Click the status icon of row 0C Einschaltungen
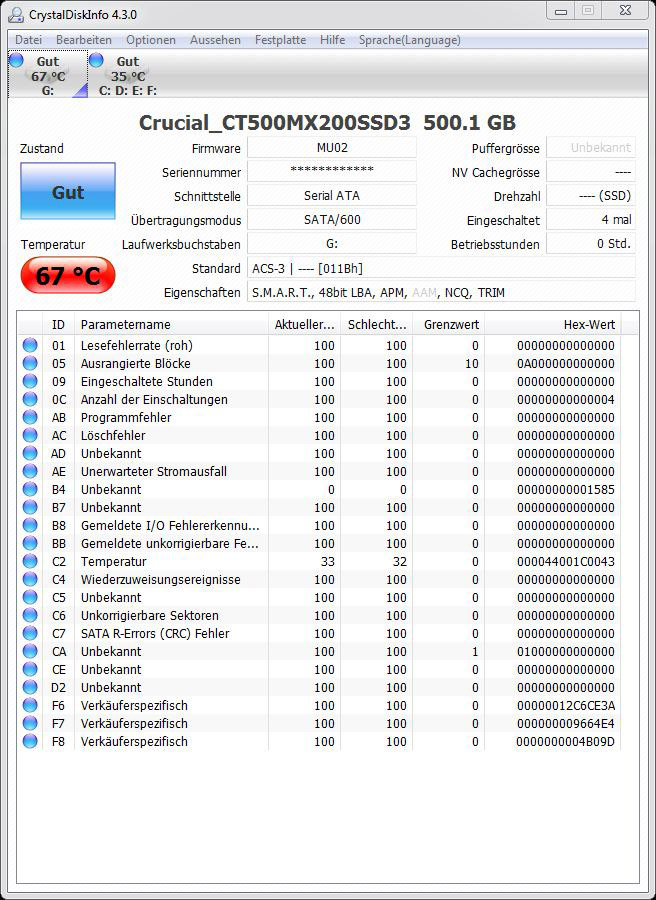This screenshot has width=656, height=900. pyautogui.click(x=30, y=399)
